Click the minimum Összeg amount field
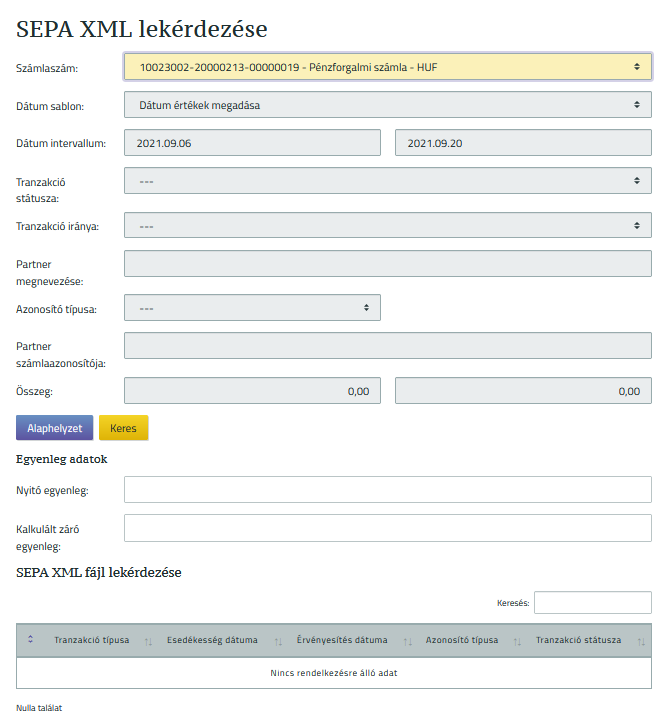The width and height of the screenshot is (669, 725). click(x=252, y=391)
